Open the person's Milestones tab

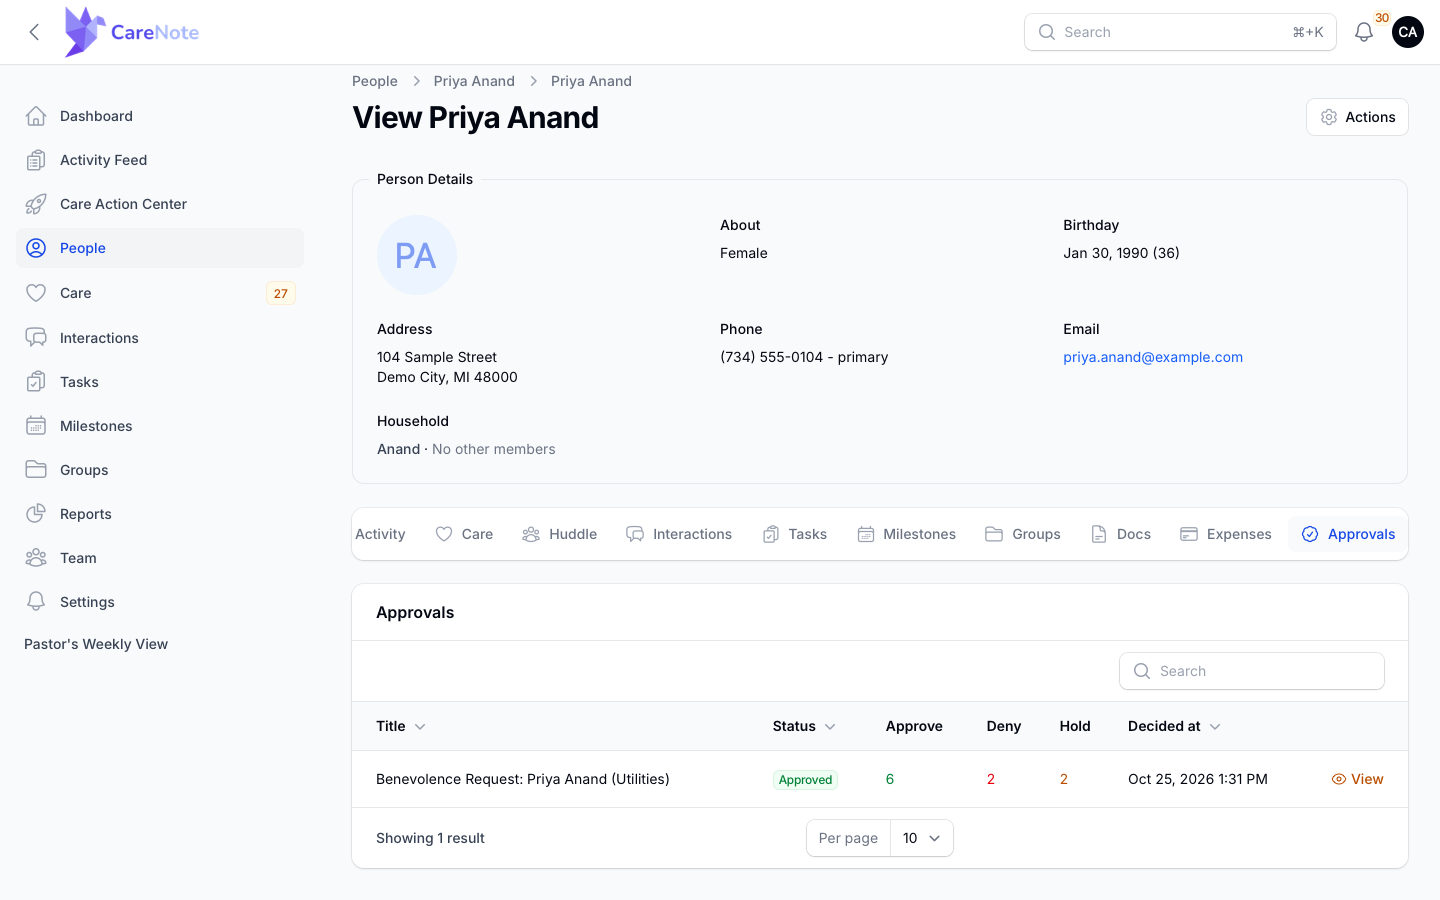pyautogui.click(x=907, y=534)
